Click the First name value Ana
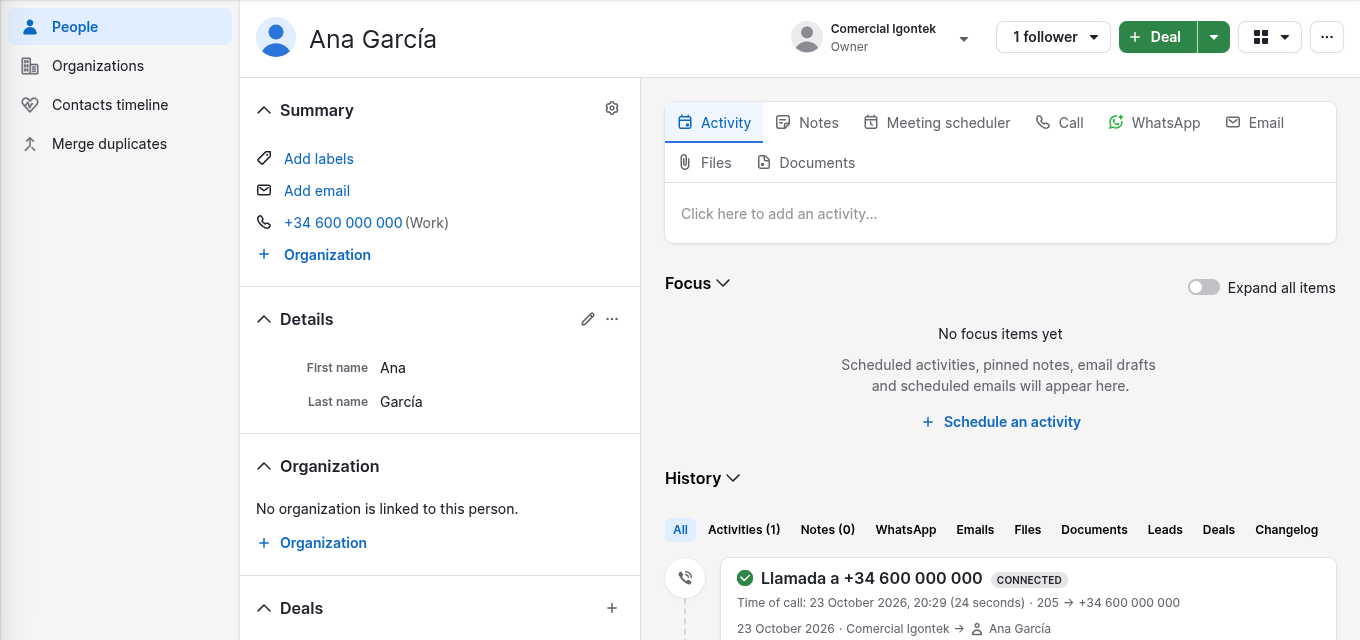1360x640 pixels. (393, 367)
